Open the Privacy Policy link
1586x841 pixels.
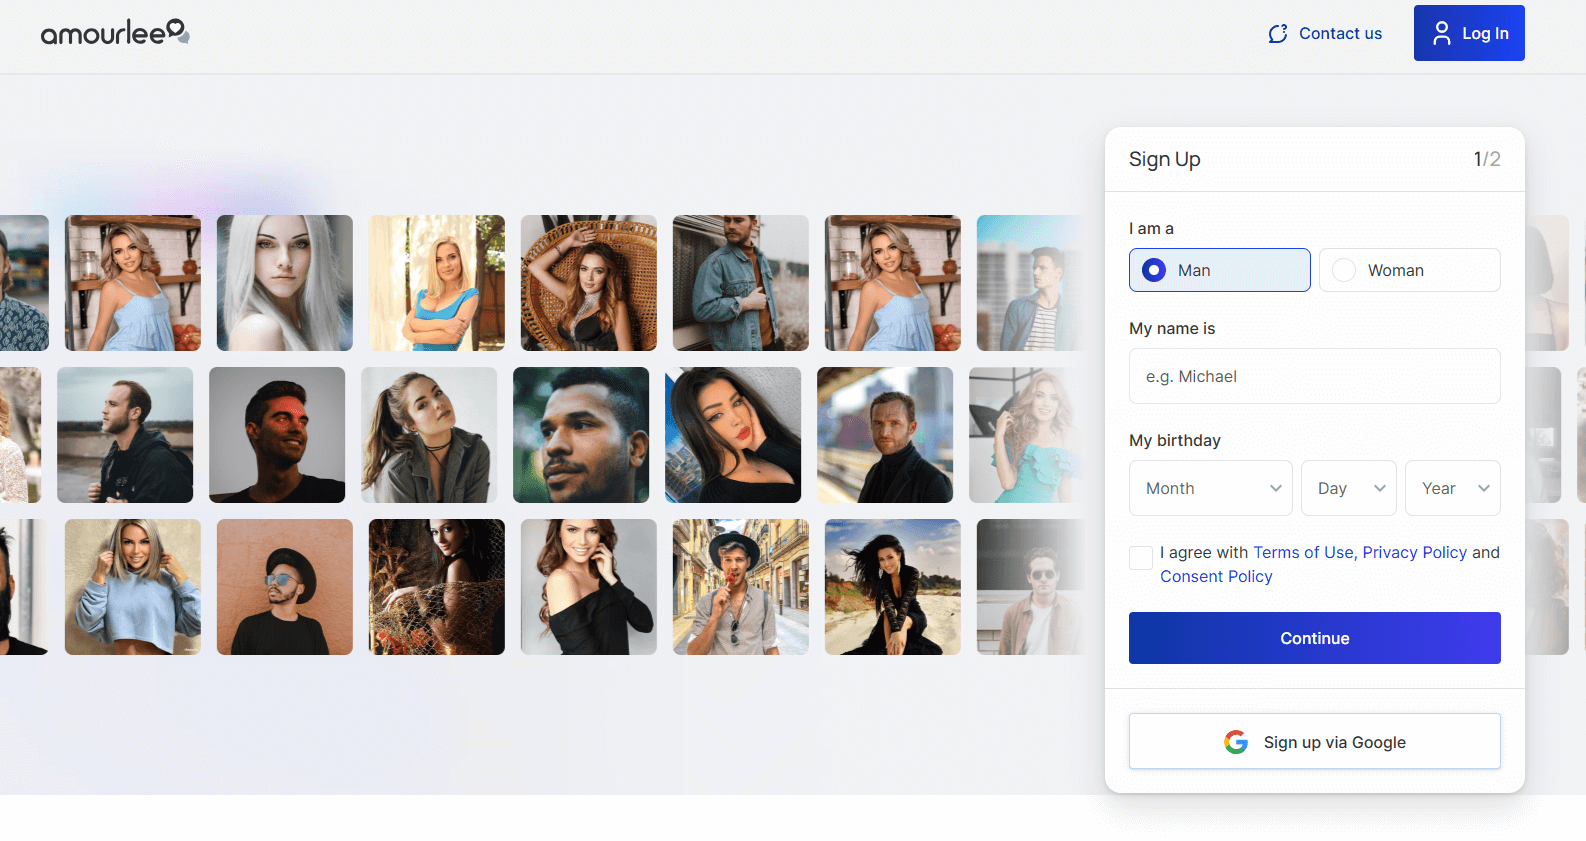tap(1414, 552)
